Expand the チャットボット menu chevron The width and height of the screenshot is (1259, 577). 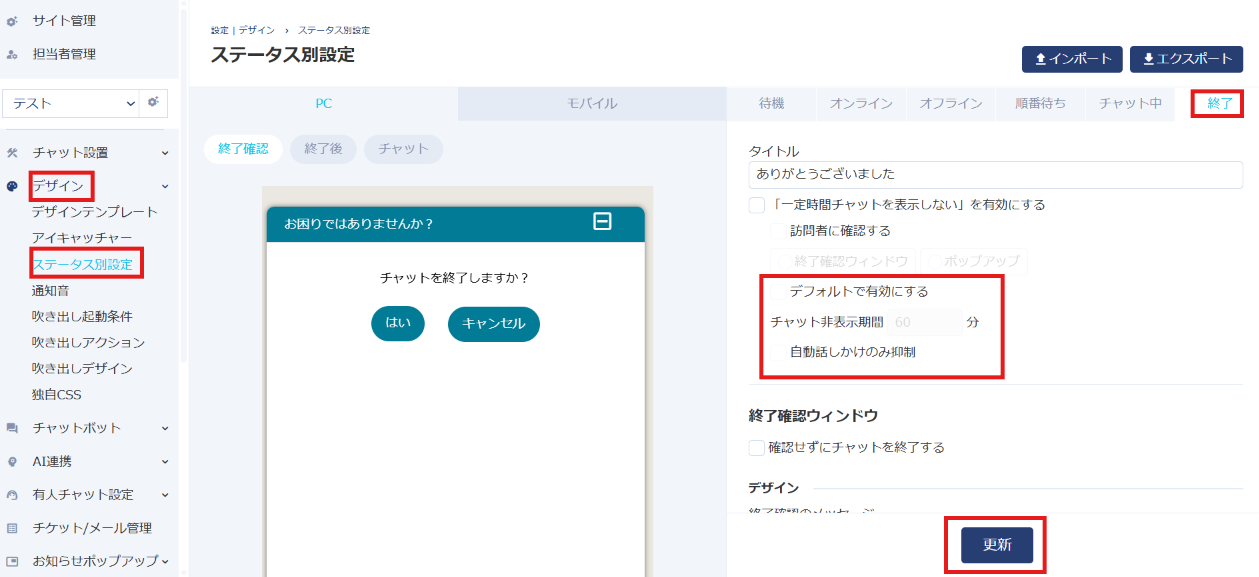tap(165, 428)
